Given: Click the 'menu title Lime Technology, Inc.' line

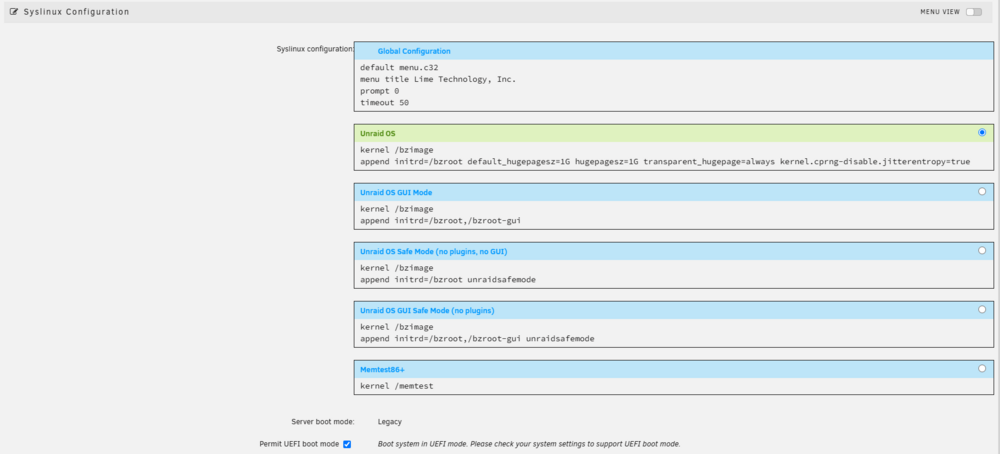Looking at the screenshot, I should coord(438,79).
